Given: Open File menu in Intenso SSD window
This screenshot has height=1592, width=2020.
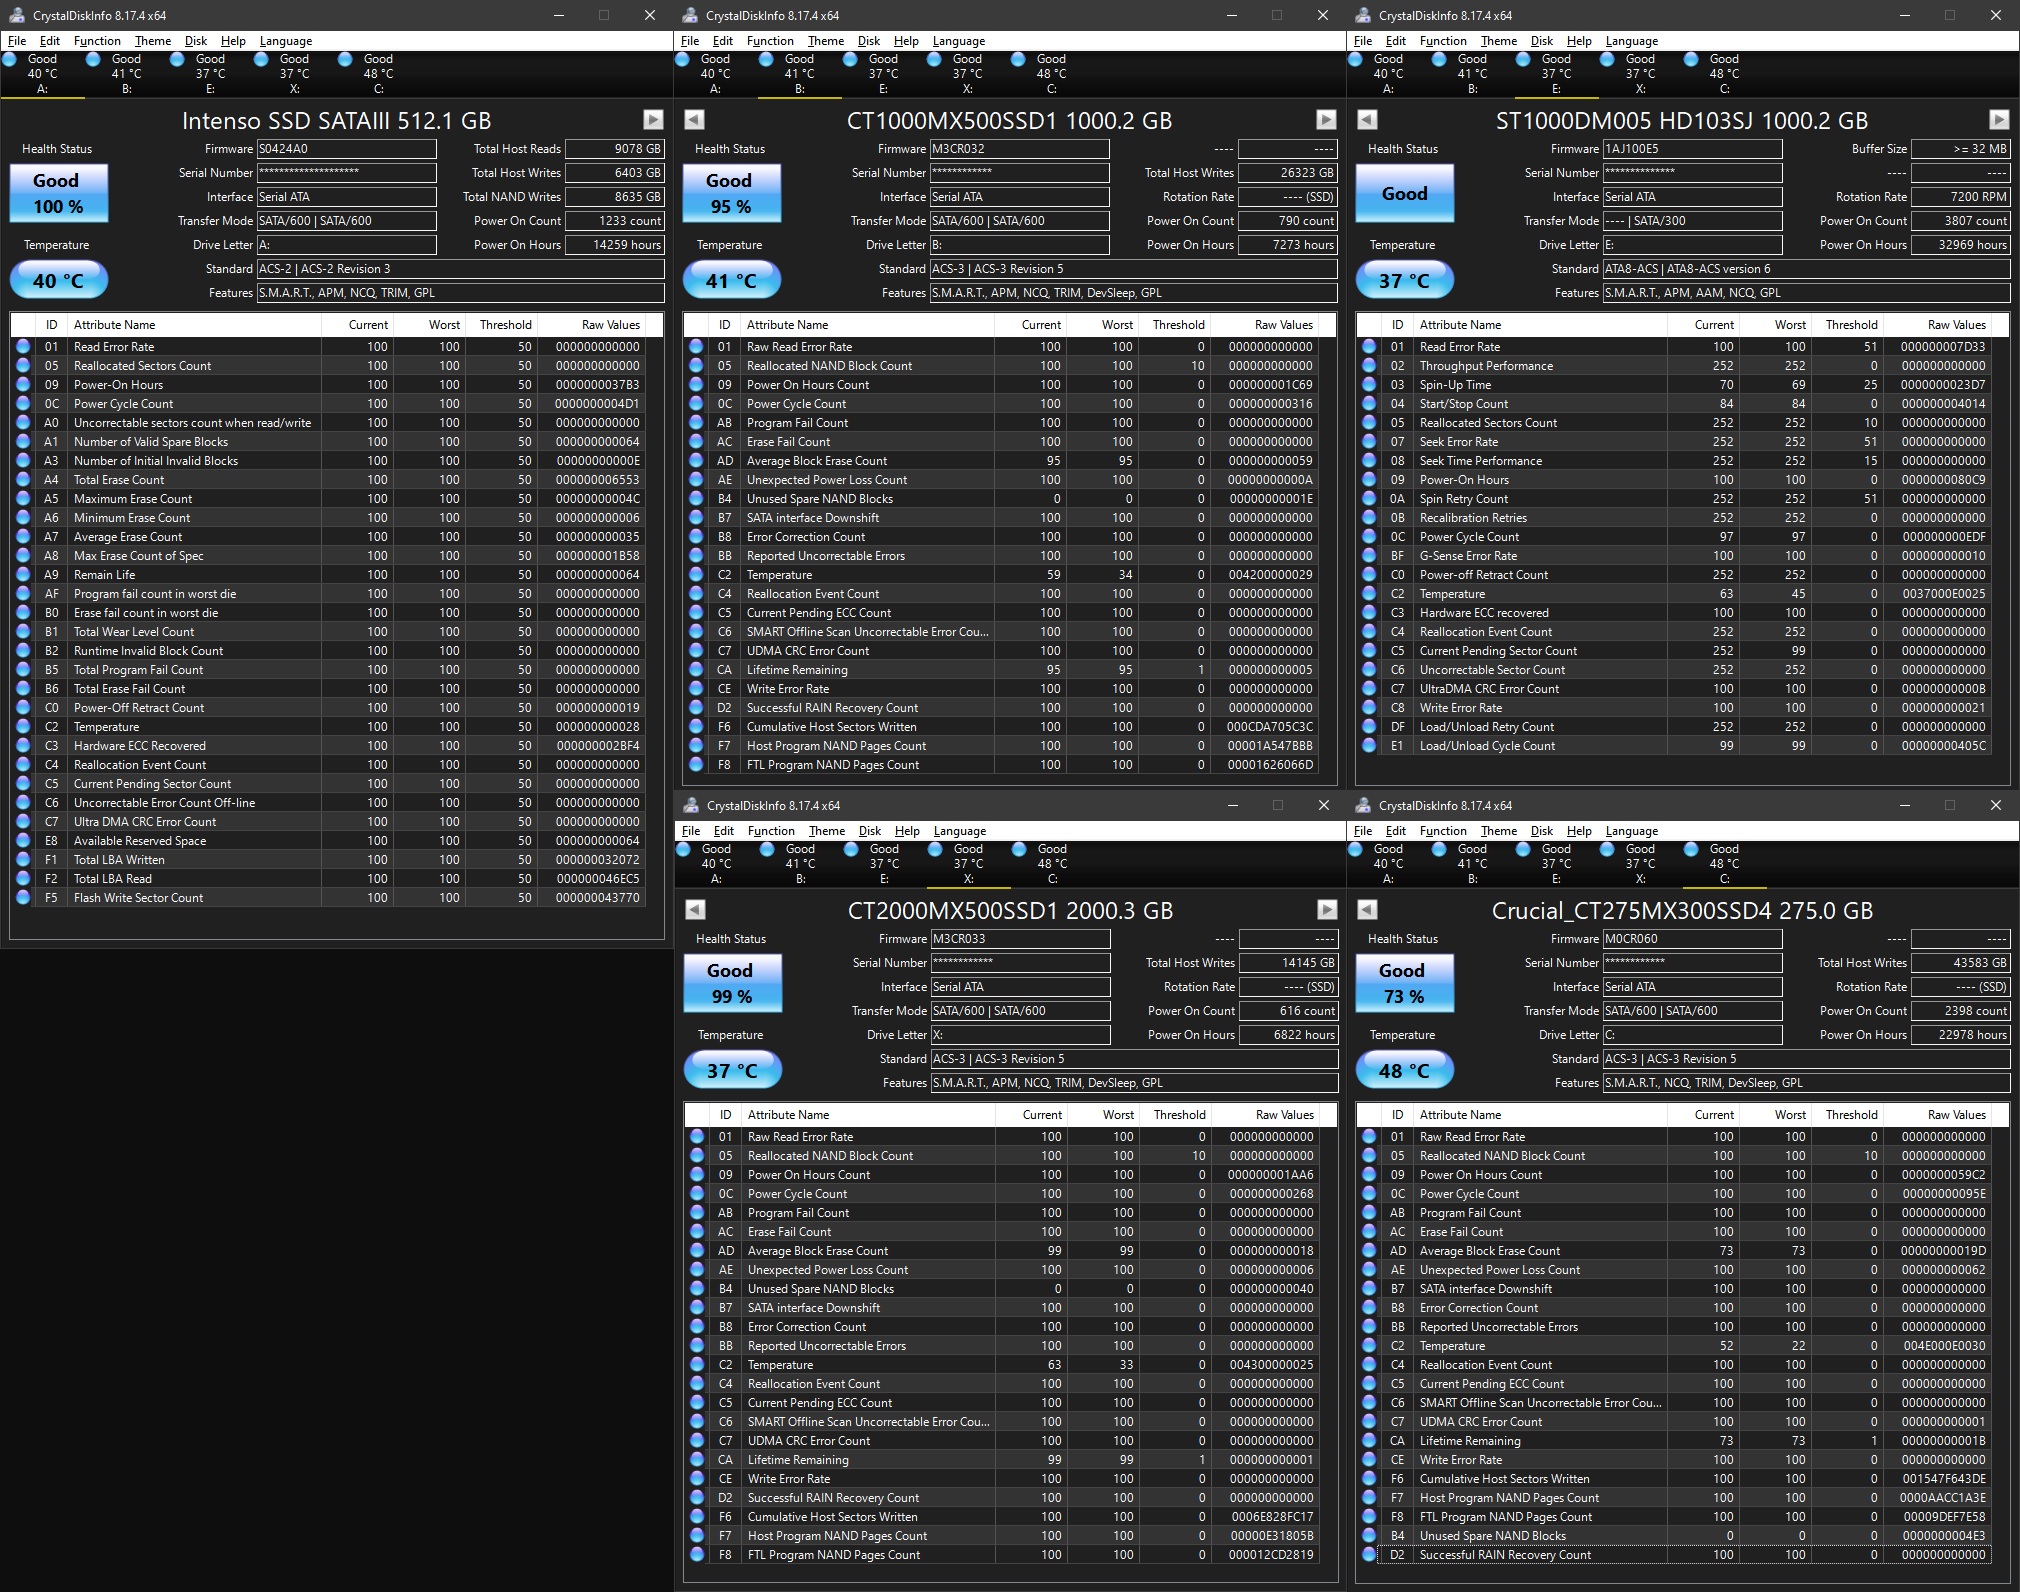Looking at the screenshot, I should click(17, 41).
